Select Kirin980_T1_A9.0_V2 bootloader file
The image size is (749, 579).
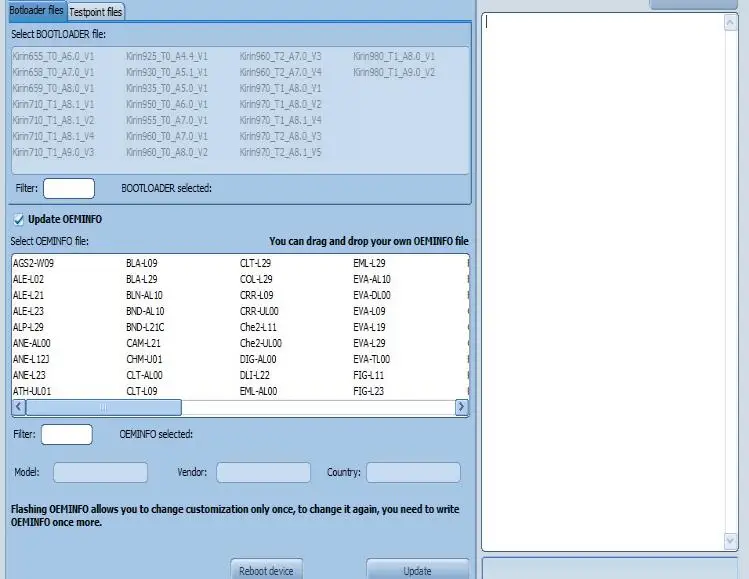click(394, 73)
